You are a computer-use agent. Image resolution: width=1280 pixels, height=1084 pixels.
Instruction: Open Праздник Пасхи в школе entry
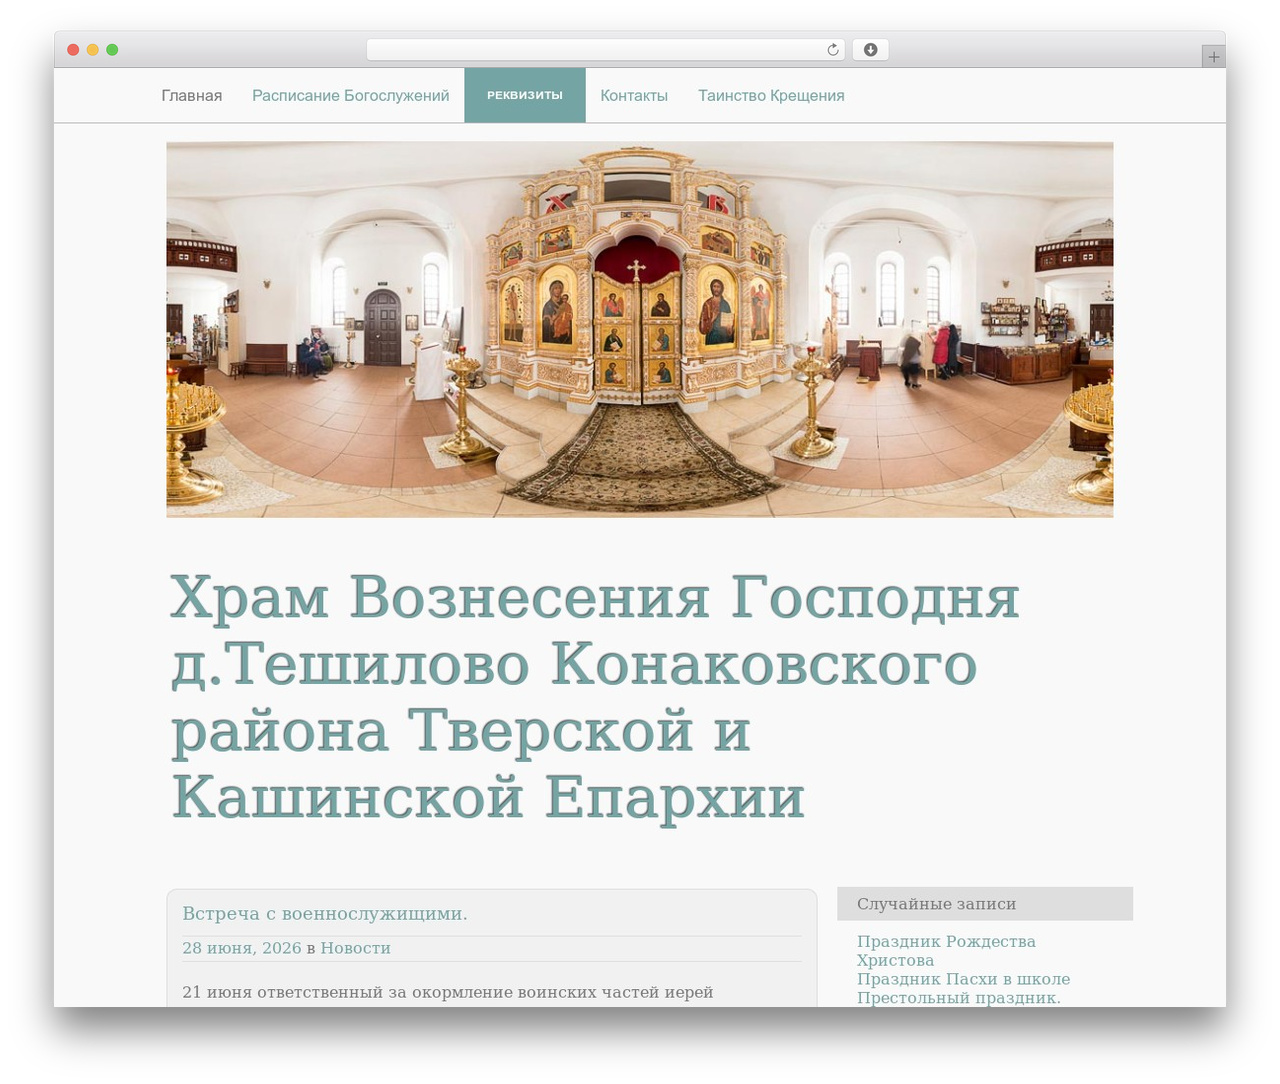coord(963,979)
